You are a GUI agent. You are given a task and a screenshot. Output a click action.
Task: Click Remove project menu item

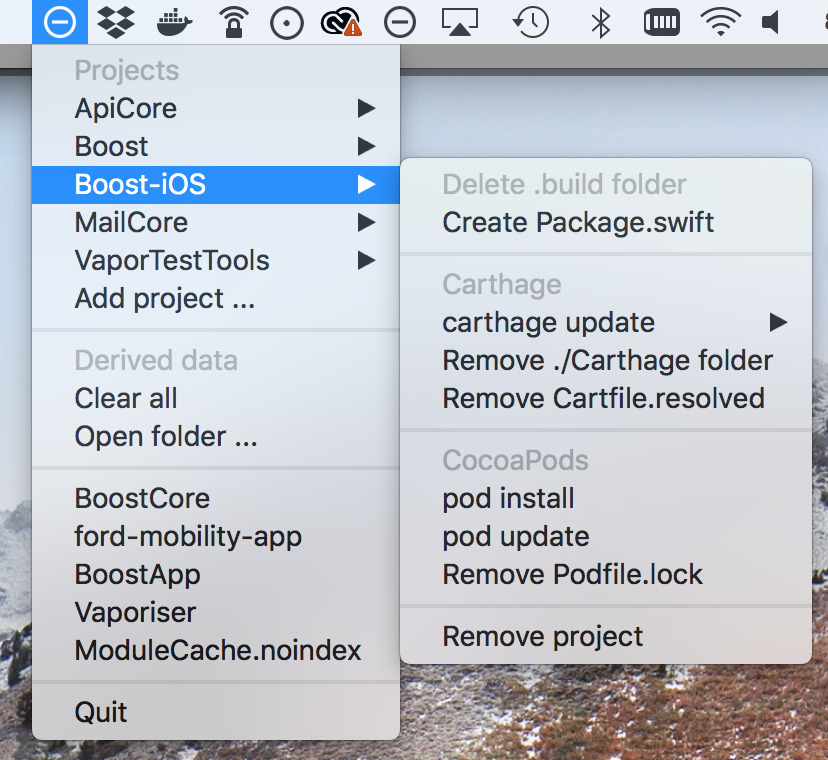[x=543, y=636]
